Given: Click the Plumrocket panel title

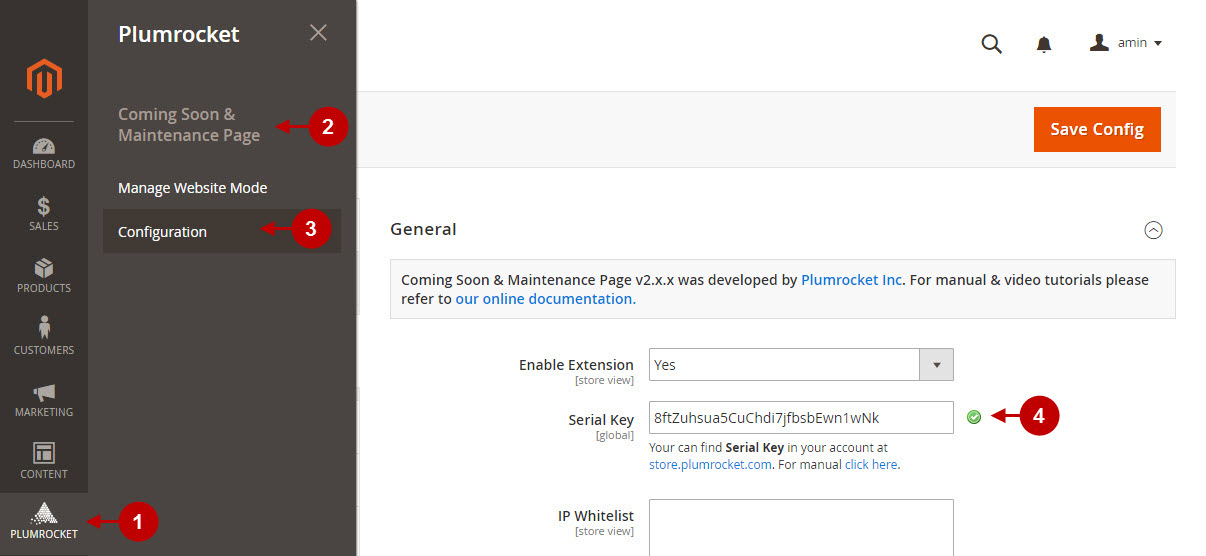Looking at the screenshot, I should point(179,34).
